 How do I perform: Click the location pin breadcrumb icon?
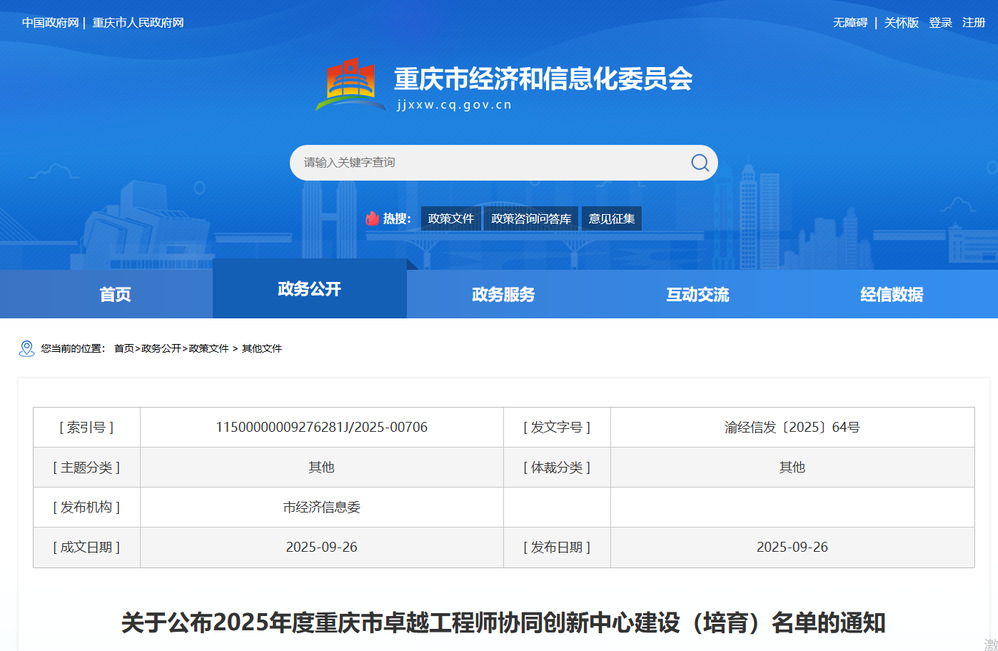27,348
